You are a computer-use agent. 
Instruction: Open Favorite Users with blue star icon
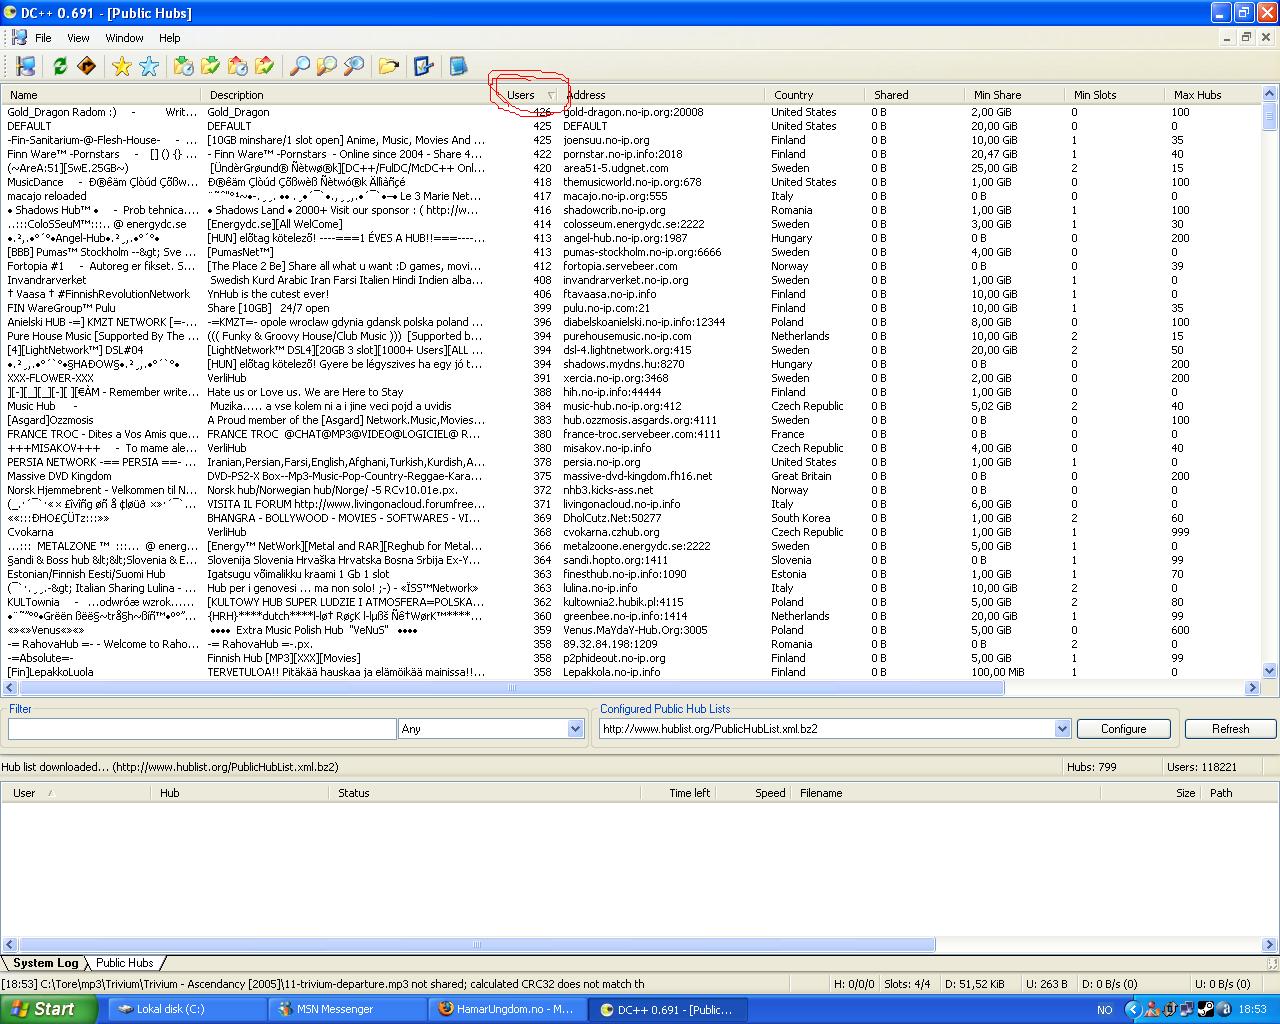[x=149, y=66]
